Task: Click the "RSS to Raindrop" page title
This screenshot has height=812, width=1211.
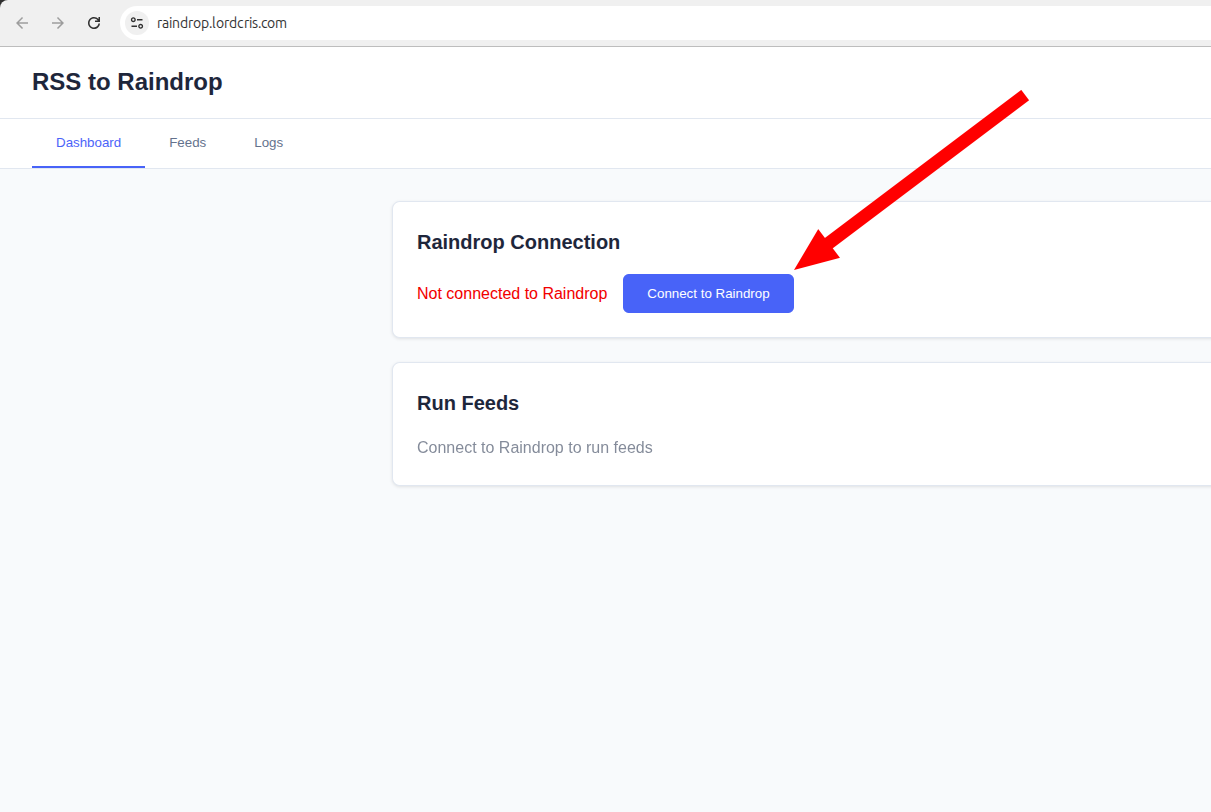Action: point(127,81)
